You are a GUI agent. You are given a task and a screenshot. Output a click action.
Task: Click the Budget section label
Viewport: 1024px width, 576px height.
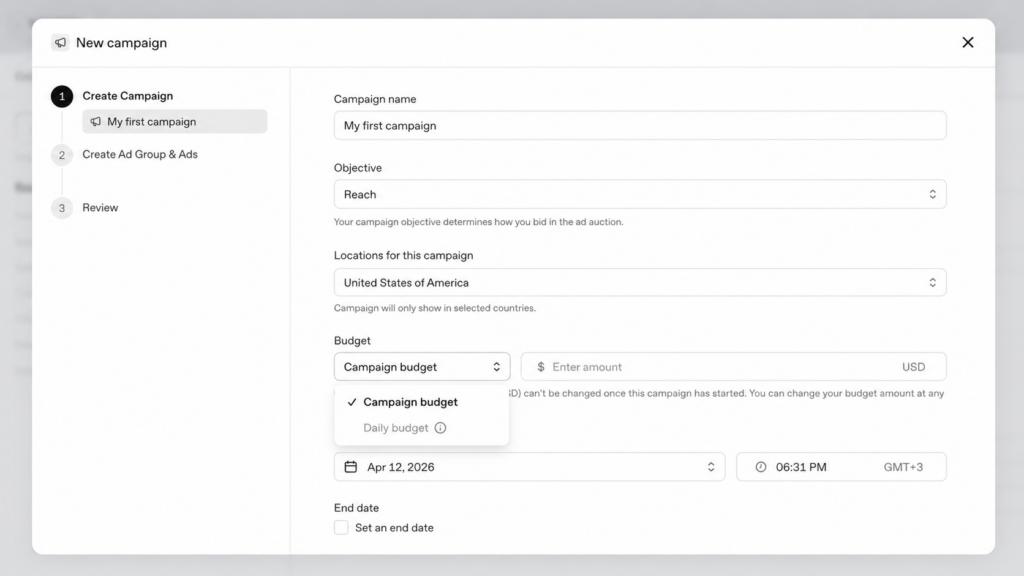click(x=352, y=341)
